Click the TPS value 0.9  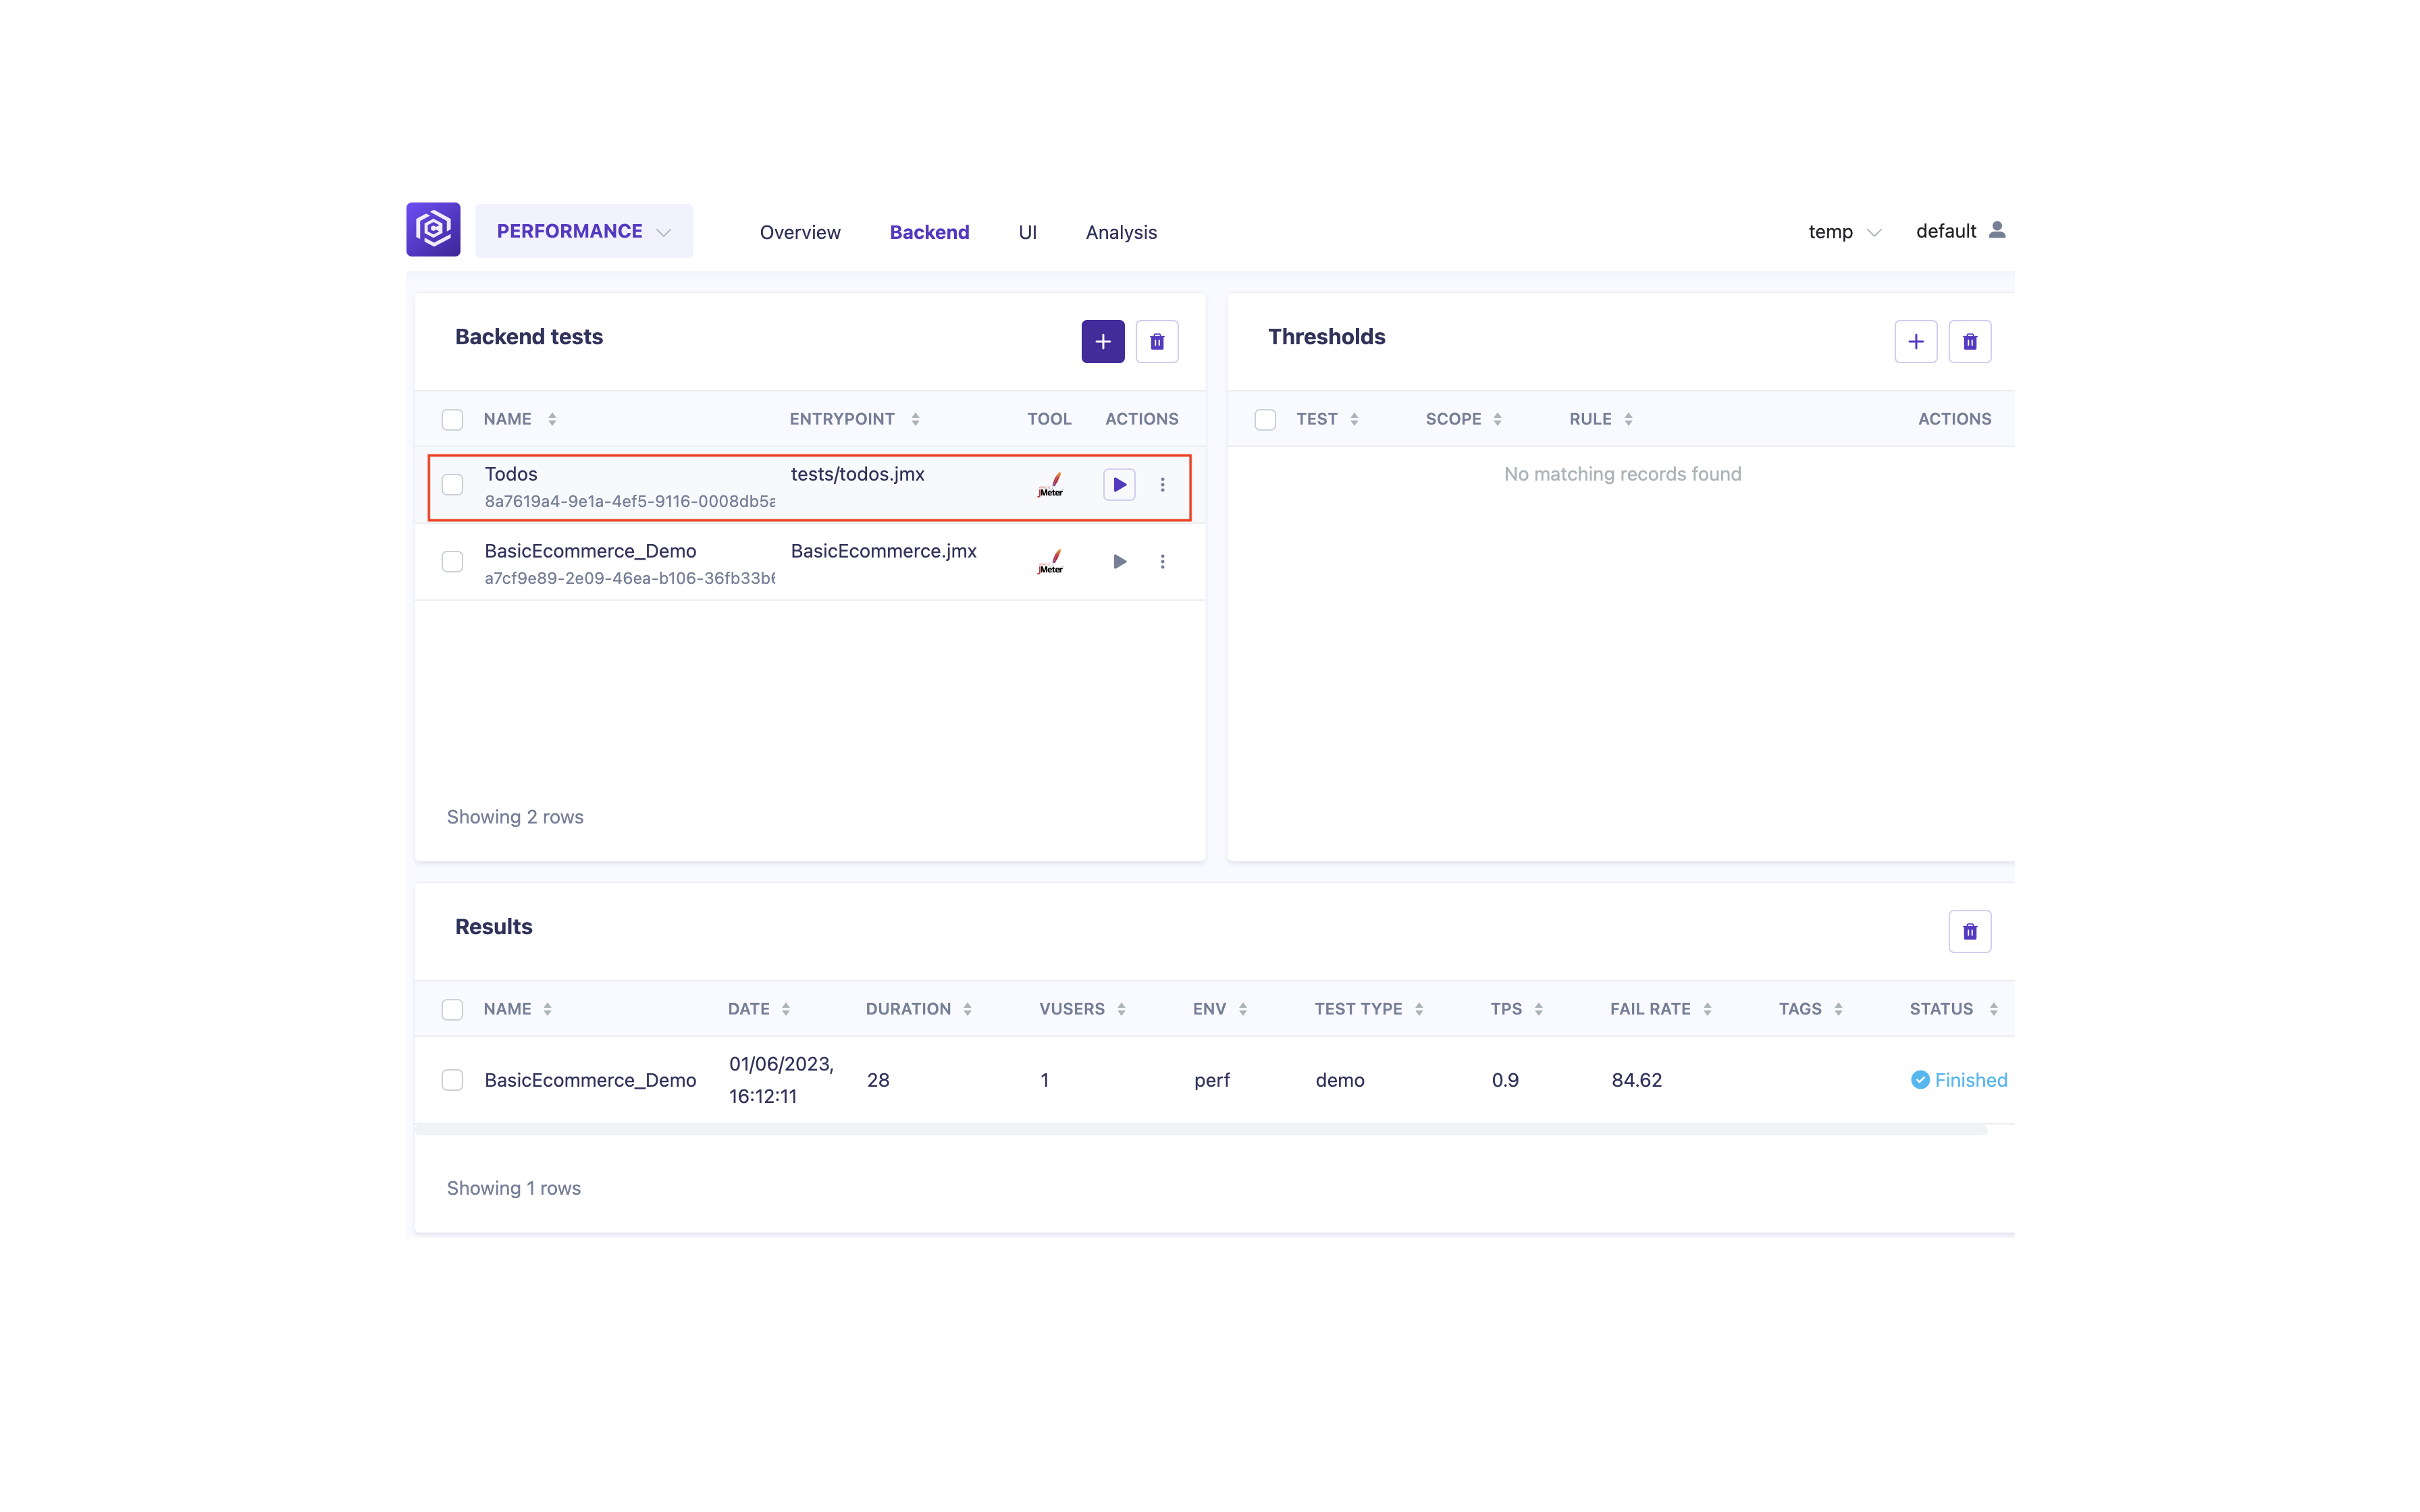[1504, 1080]
